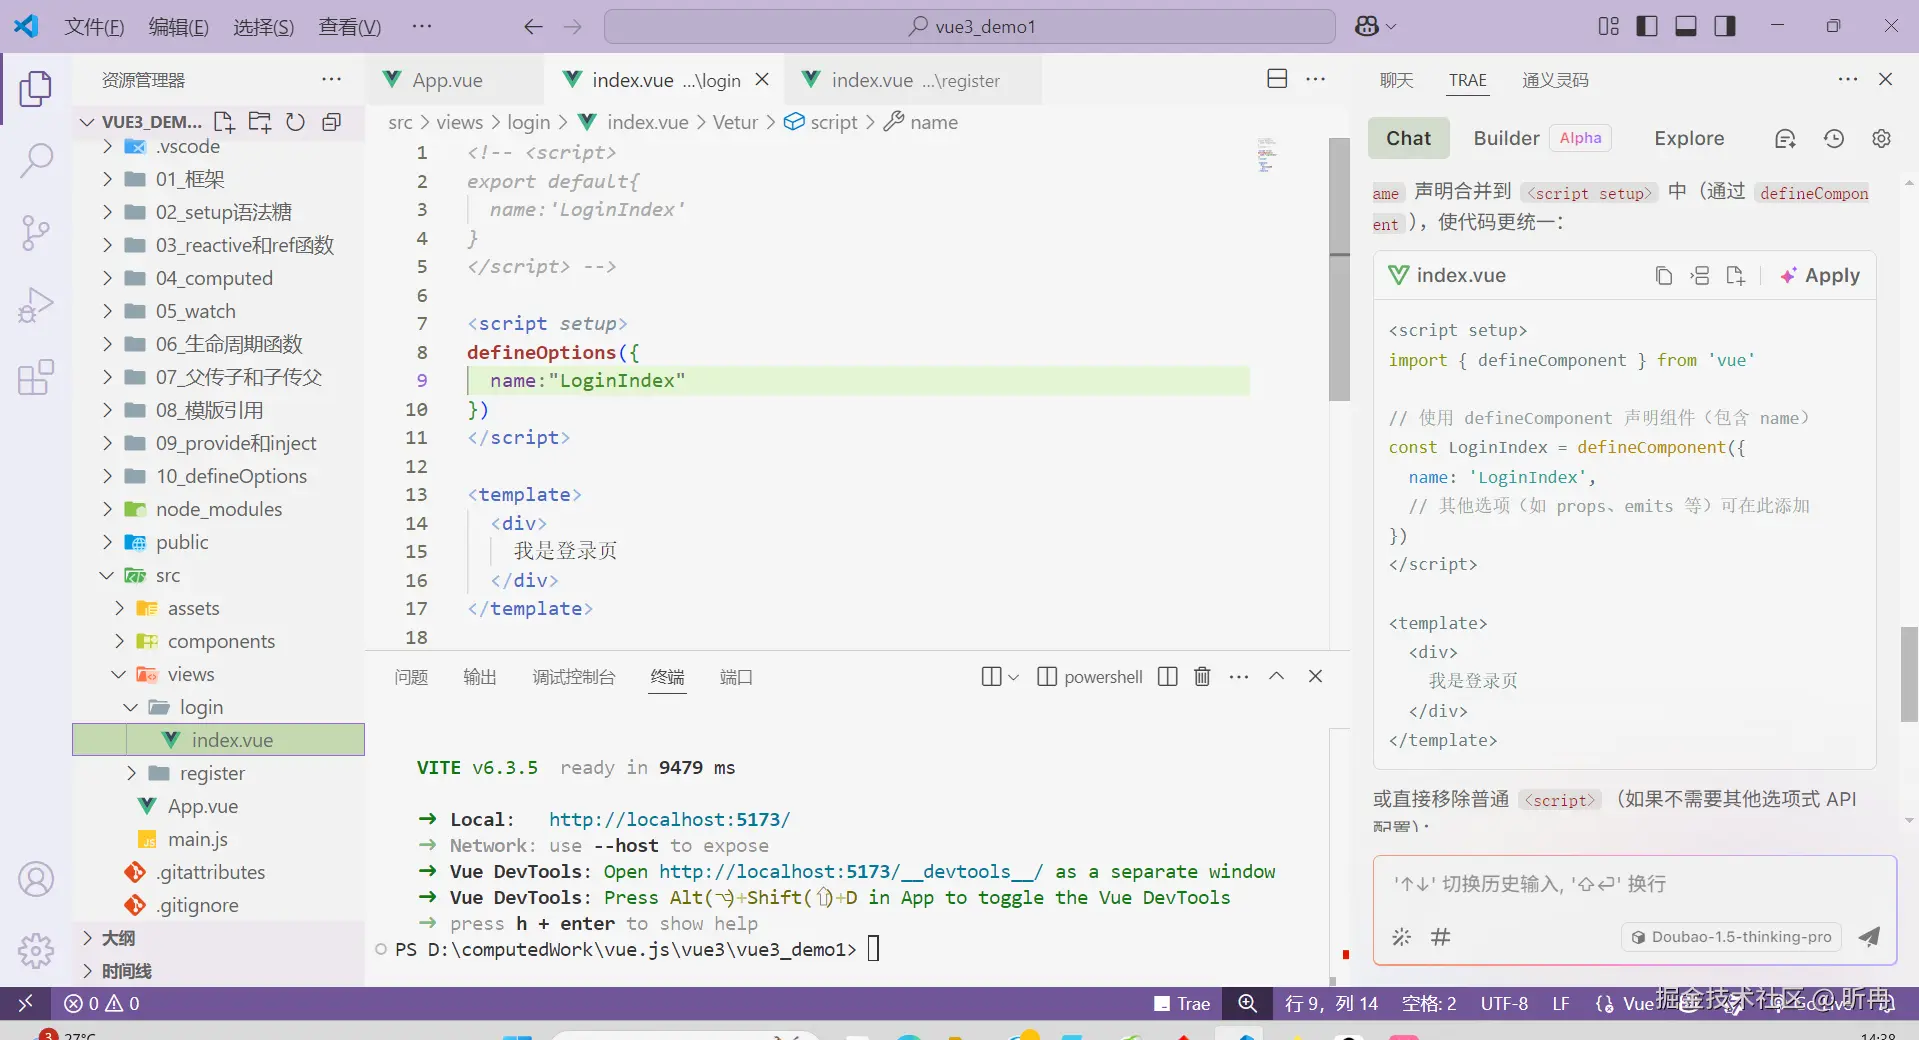
Task: Start a new chat in TRAE panel
Action: tap(1785, 139)
